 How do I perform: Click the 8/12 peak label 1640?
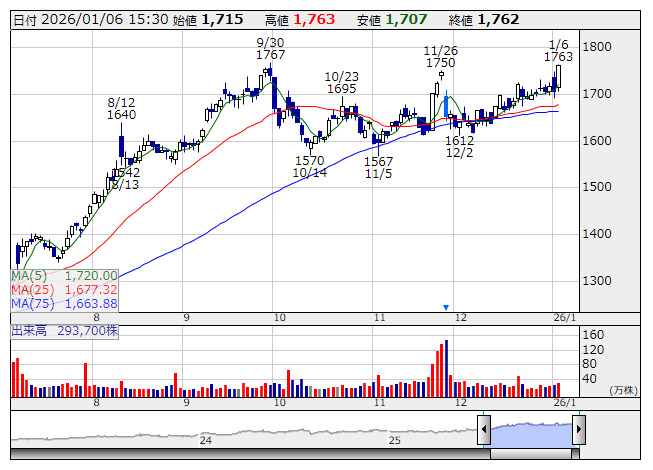[121, 115]
